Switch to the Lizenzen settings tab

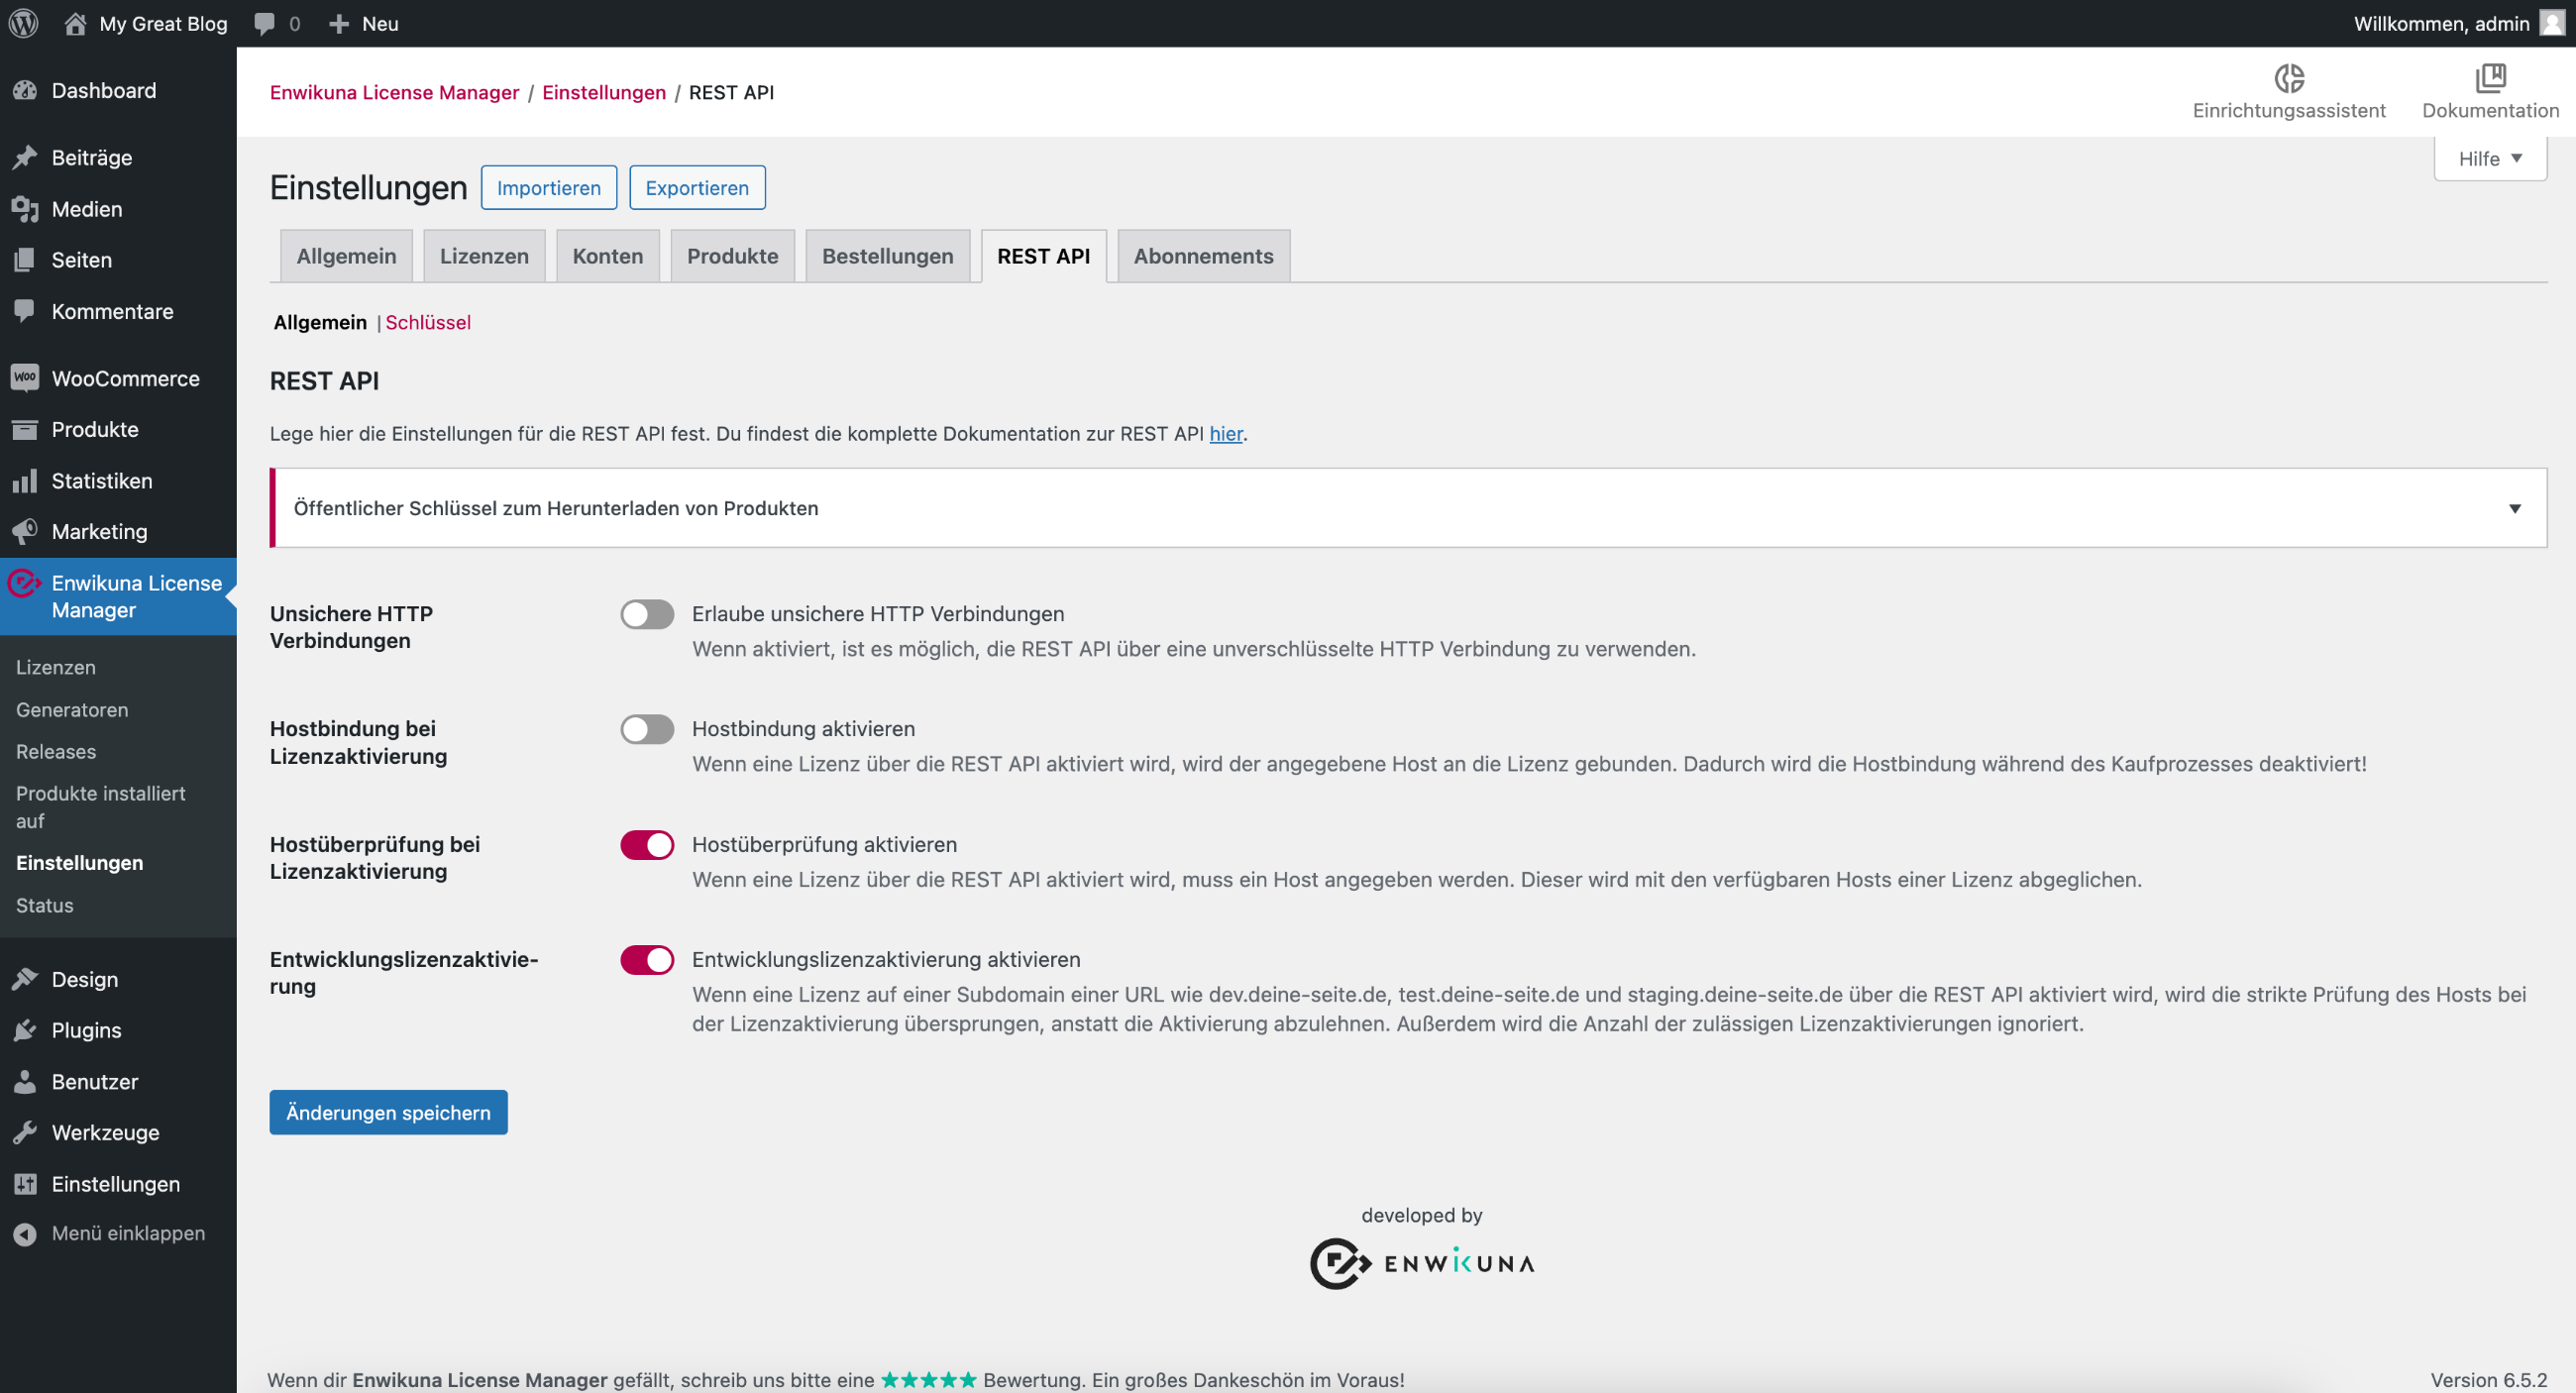click(484, 256)
